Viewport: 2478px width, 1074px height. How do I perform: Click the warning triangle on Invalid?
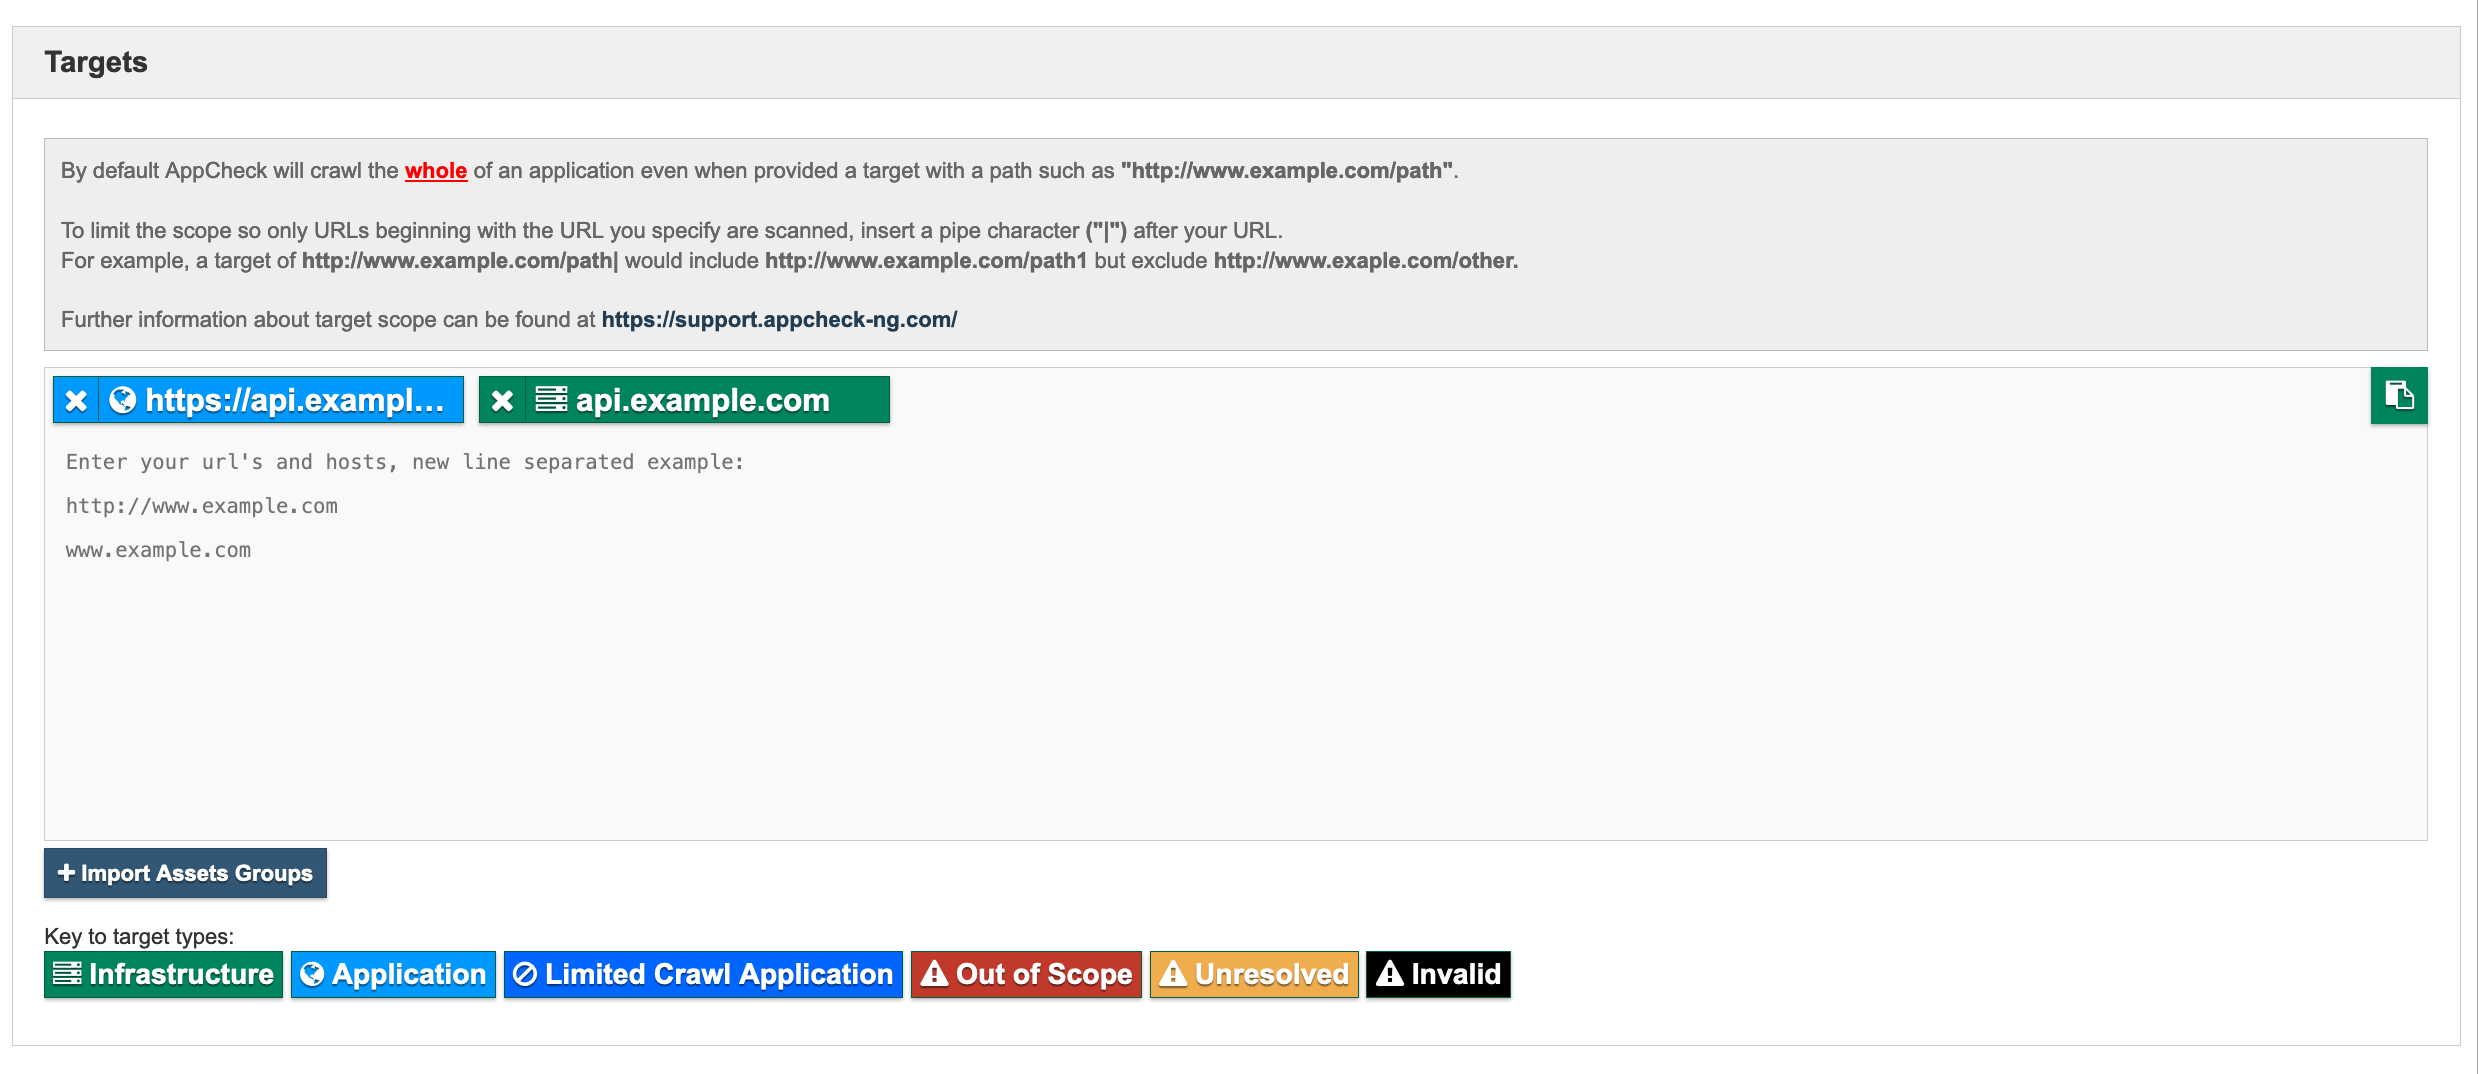(x=1390, y=974)
